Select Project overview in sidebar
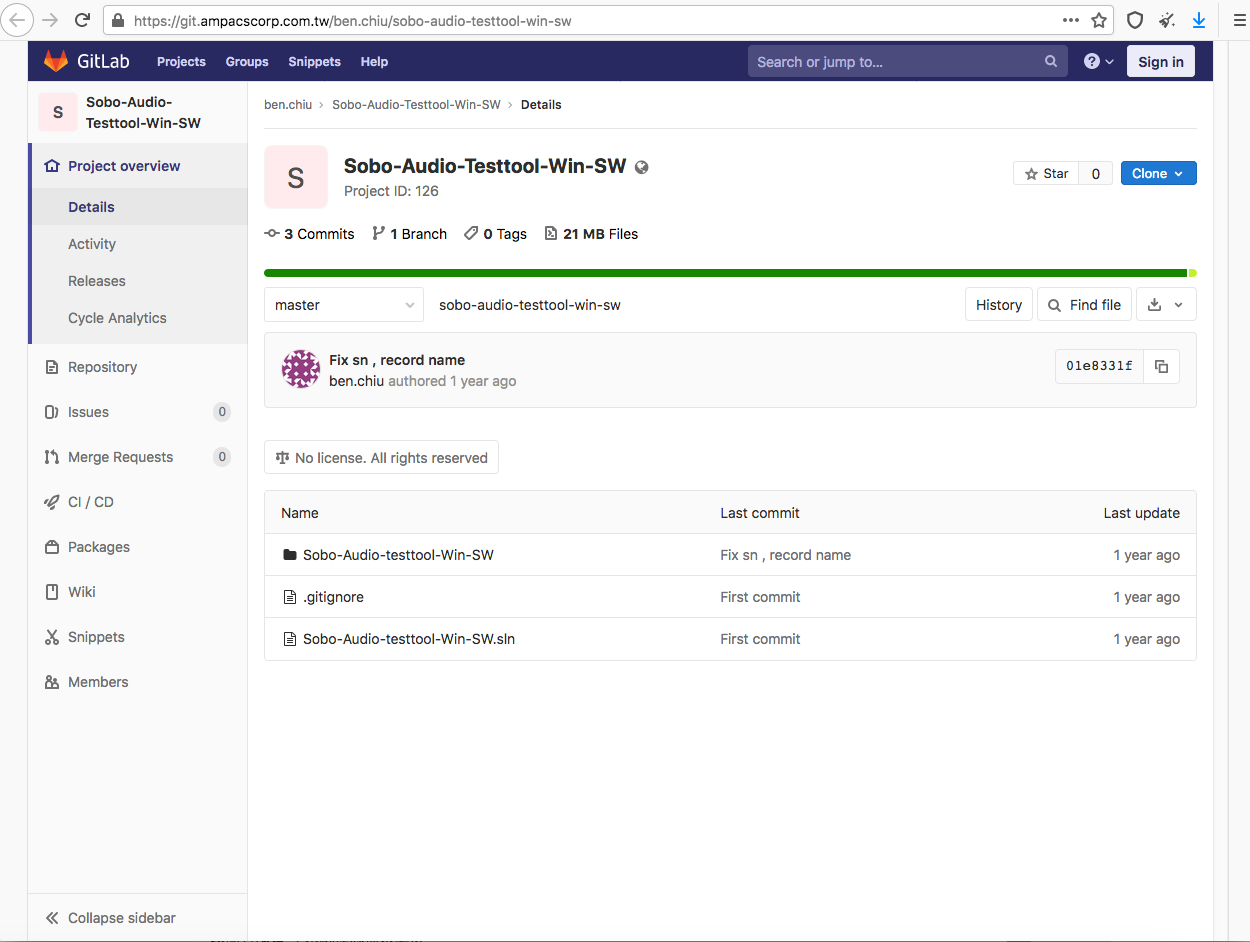Screen dimensions: 1250x942 (x=138, y=166)
